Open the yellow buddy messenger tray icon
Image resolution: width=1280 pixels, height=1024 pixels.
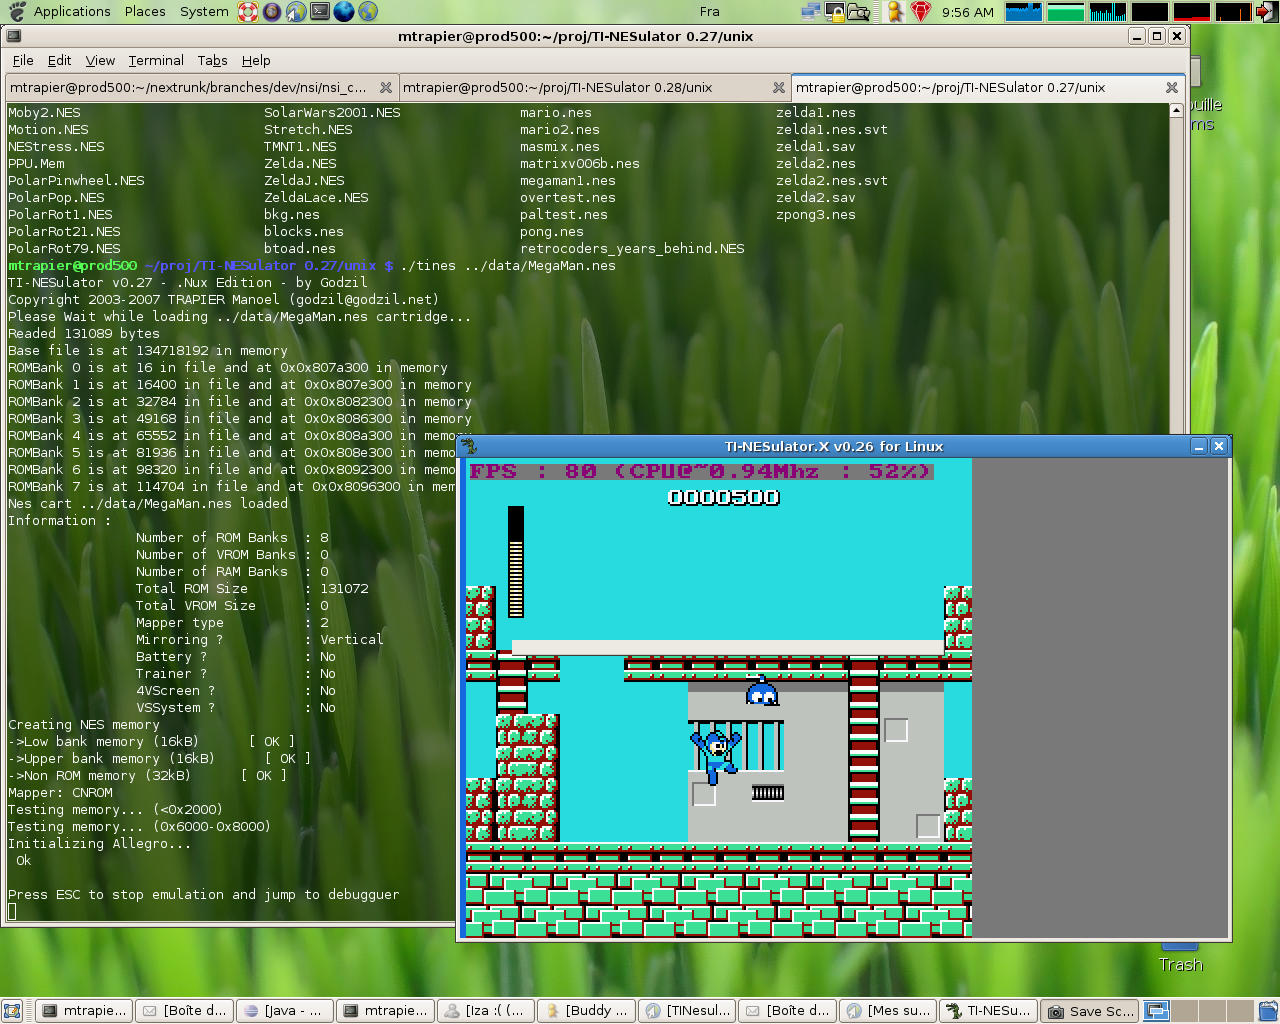[896, 12]
